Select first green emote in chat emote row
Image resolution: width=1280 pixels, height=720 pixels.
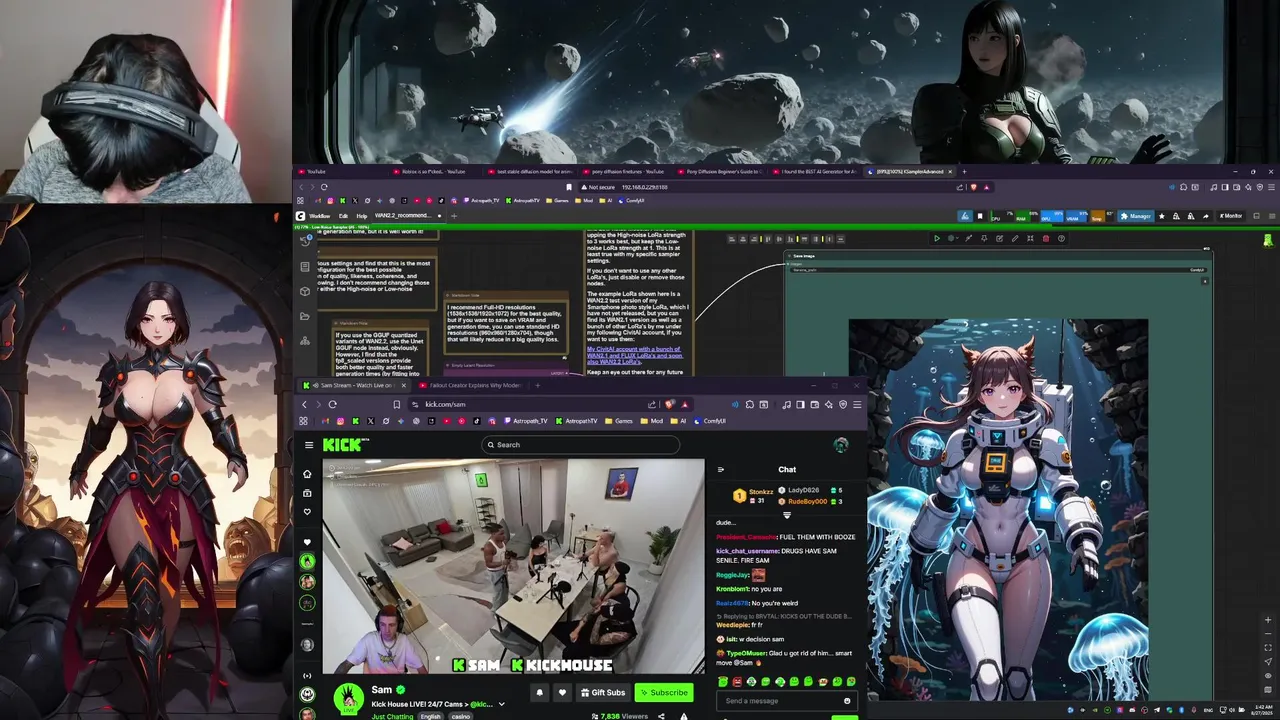(723, 682)
